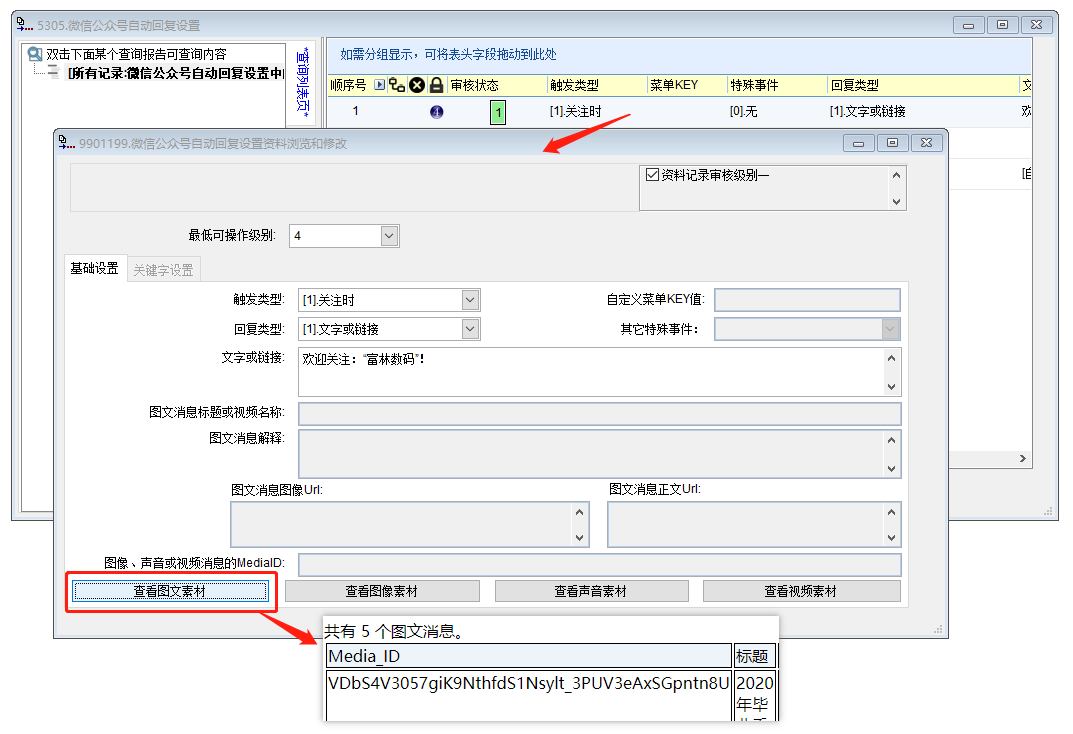The height and width of the screenshot is (734, 1073).
Task: Click the 标题 column header in the popup
Action: click(x=753, y=656)
